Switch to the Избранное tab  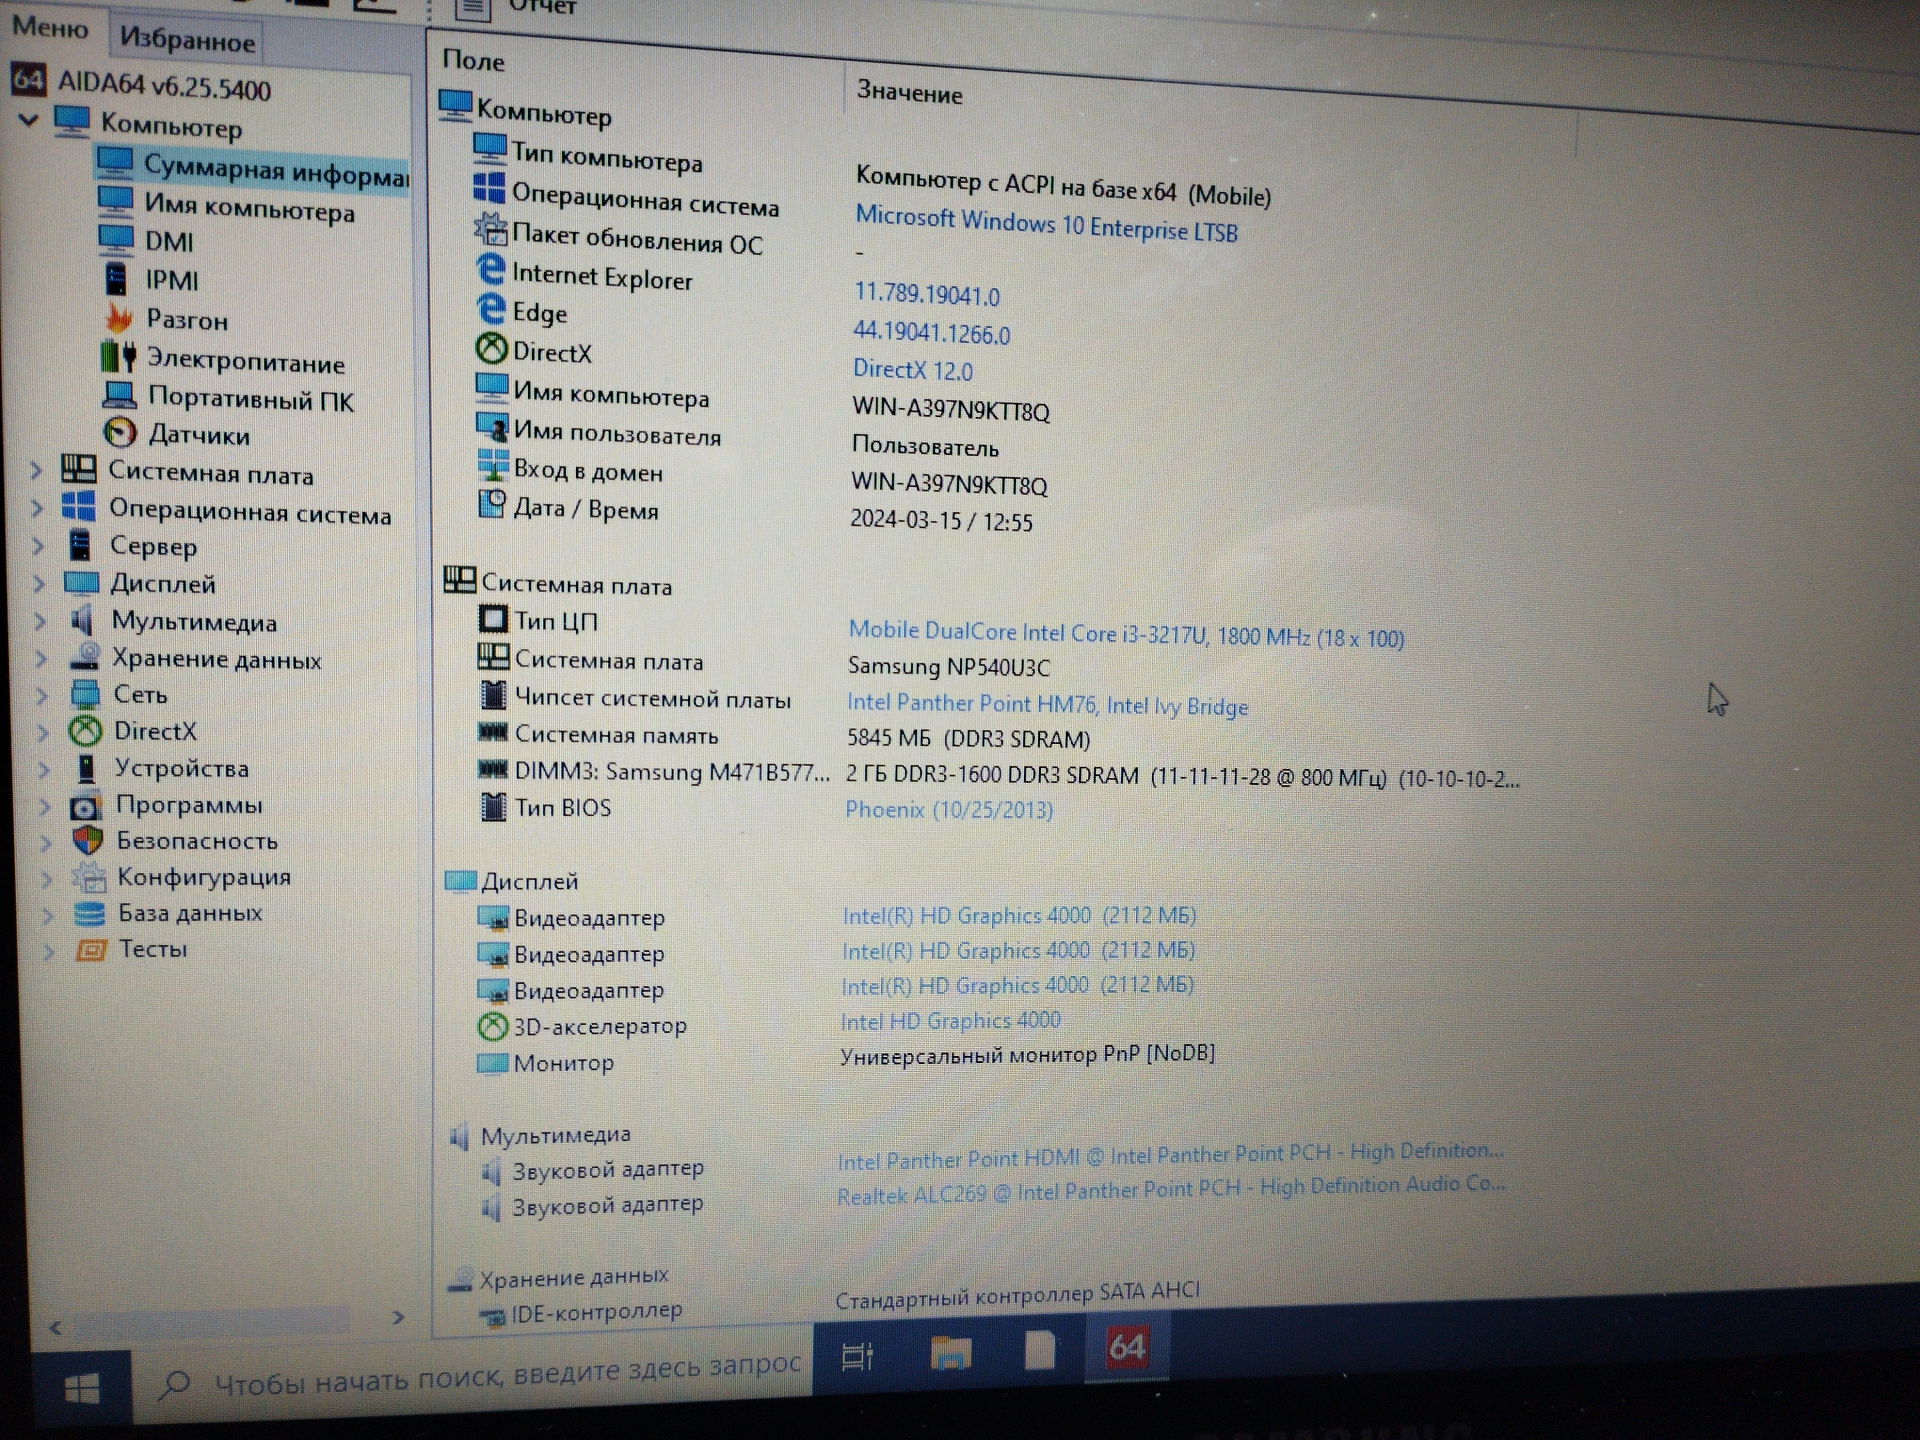click(x=187, y=40)
